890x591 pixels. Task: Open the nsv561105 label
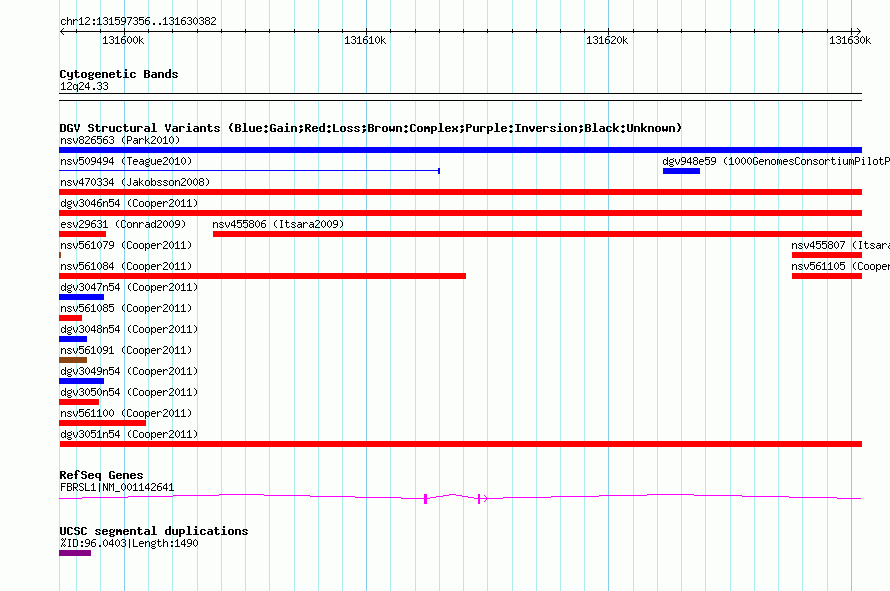click(841, 266)
